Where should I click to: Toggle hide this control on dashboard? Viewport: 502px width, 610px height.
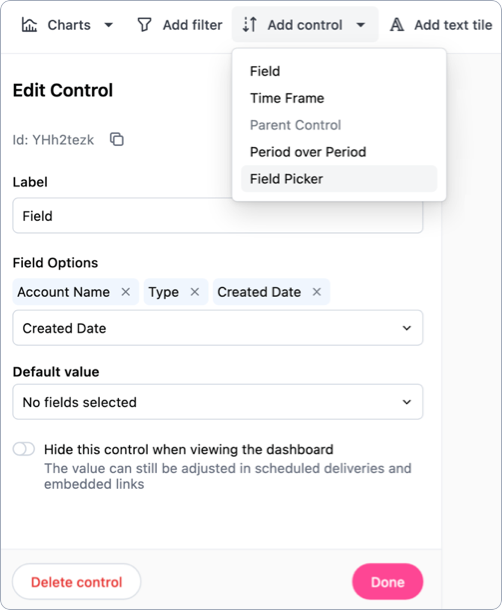point(24,449)
